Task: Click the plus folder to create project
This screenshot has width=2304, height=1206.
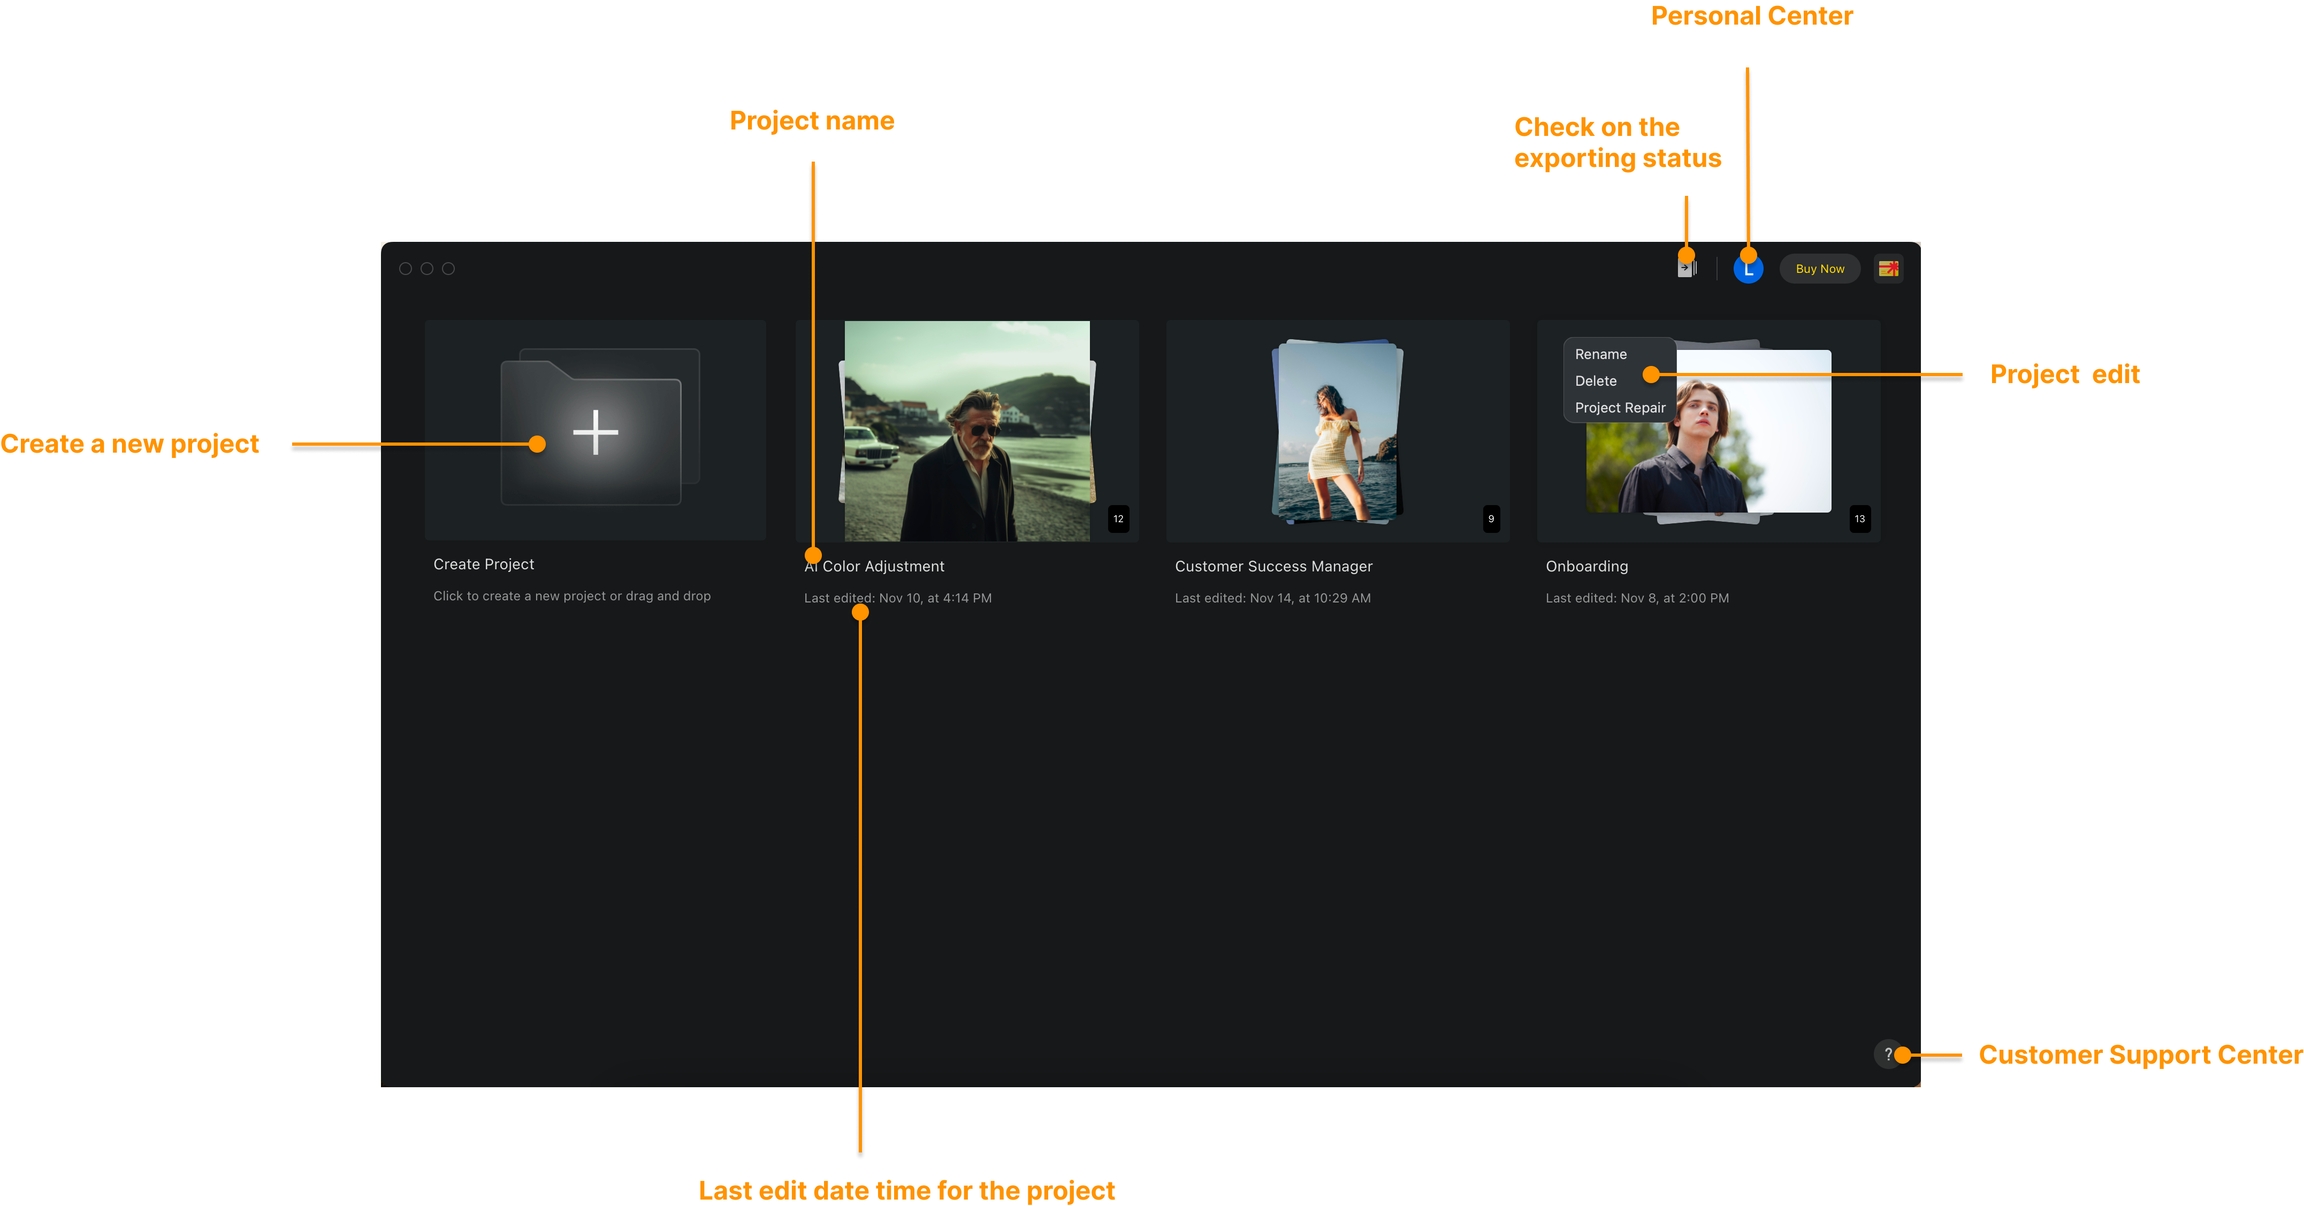Action: (x=595, y=432)
